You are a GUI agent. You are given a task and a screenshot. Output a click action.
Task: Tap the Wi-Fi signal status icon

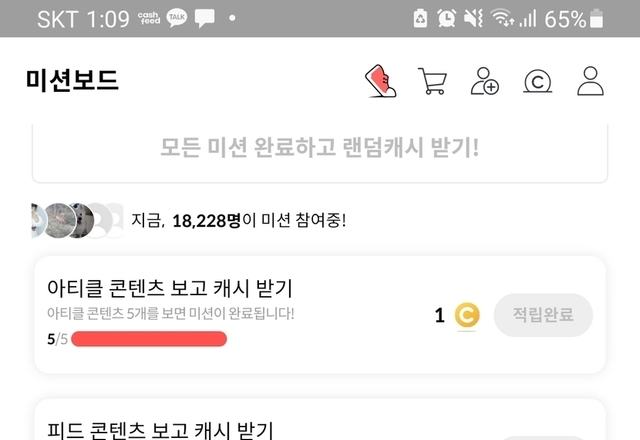503,18
